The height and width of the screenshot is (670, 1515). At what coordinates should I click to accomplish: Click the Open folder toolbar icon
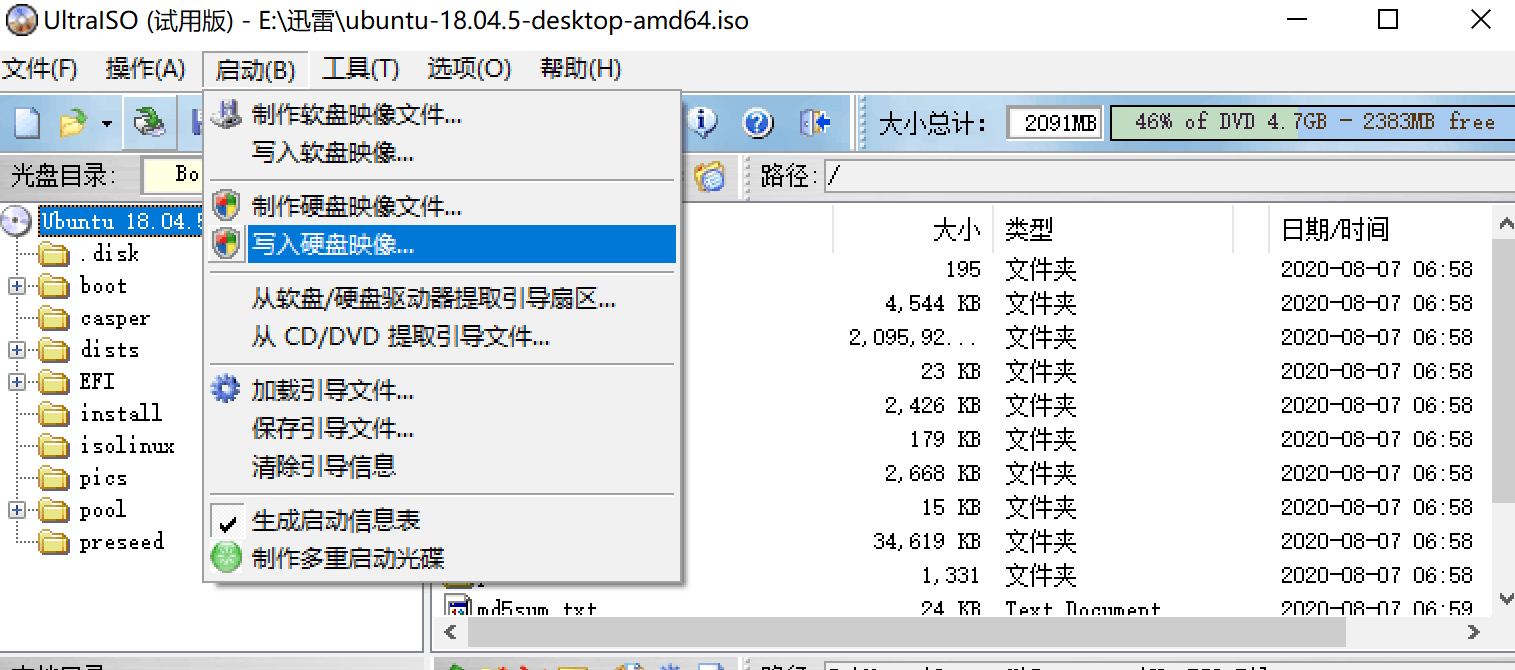72,123
